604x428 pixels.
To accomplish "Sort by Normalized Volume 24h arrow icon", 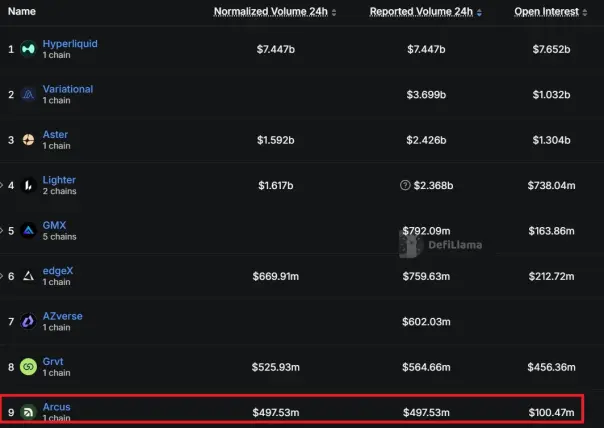I will tap(334, 12).
